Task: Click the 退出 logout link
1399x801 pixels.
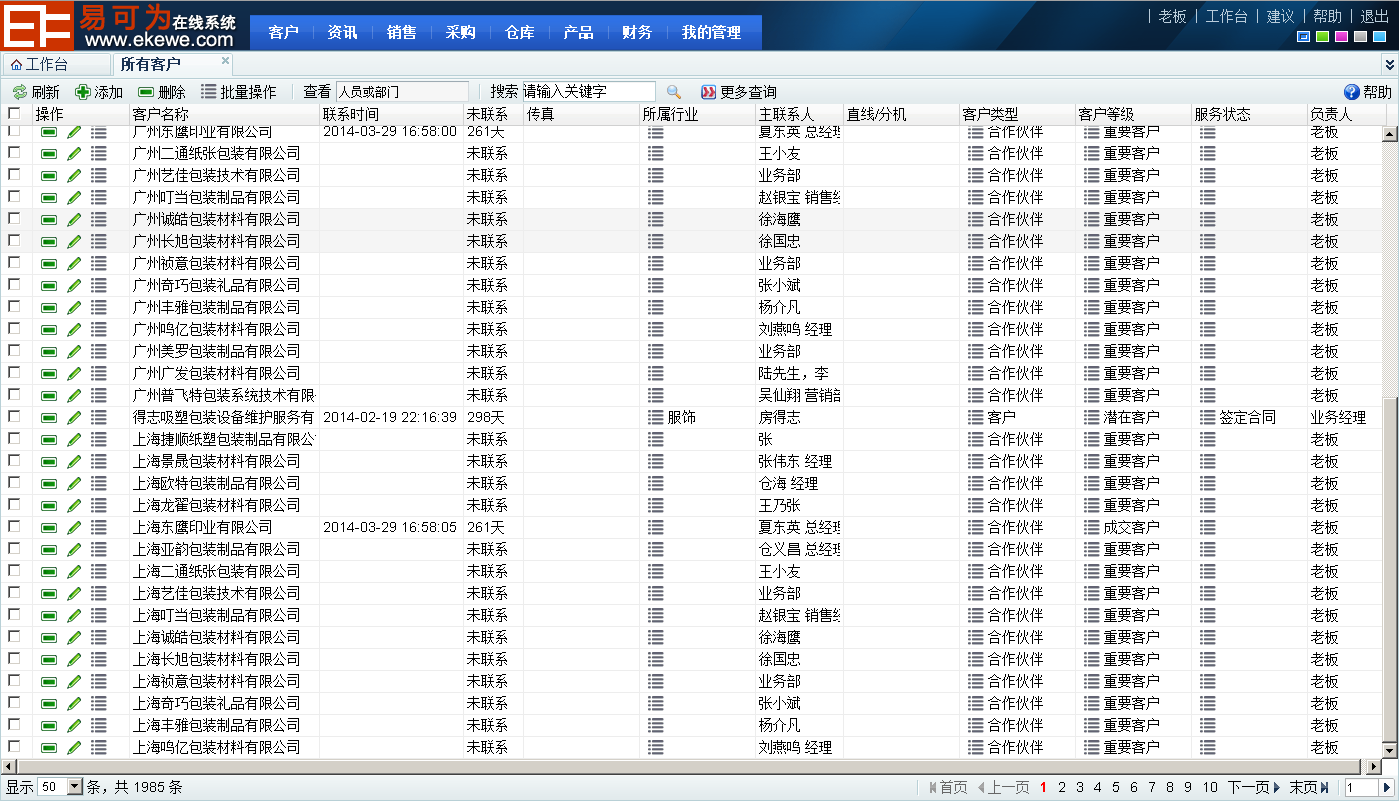Action: pos(1375,16)
